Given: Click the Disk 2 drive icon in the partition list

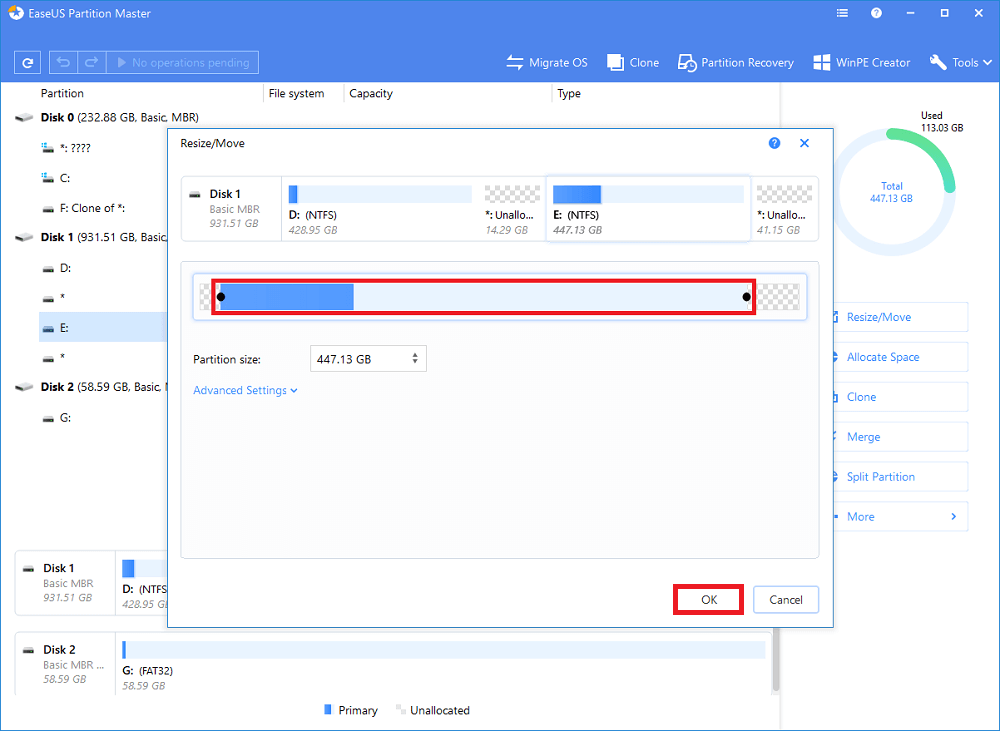Looking at the screenshot, I should pyautogui.click(x=24, y=387).
